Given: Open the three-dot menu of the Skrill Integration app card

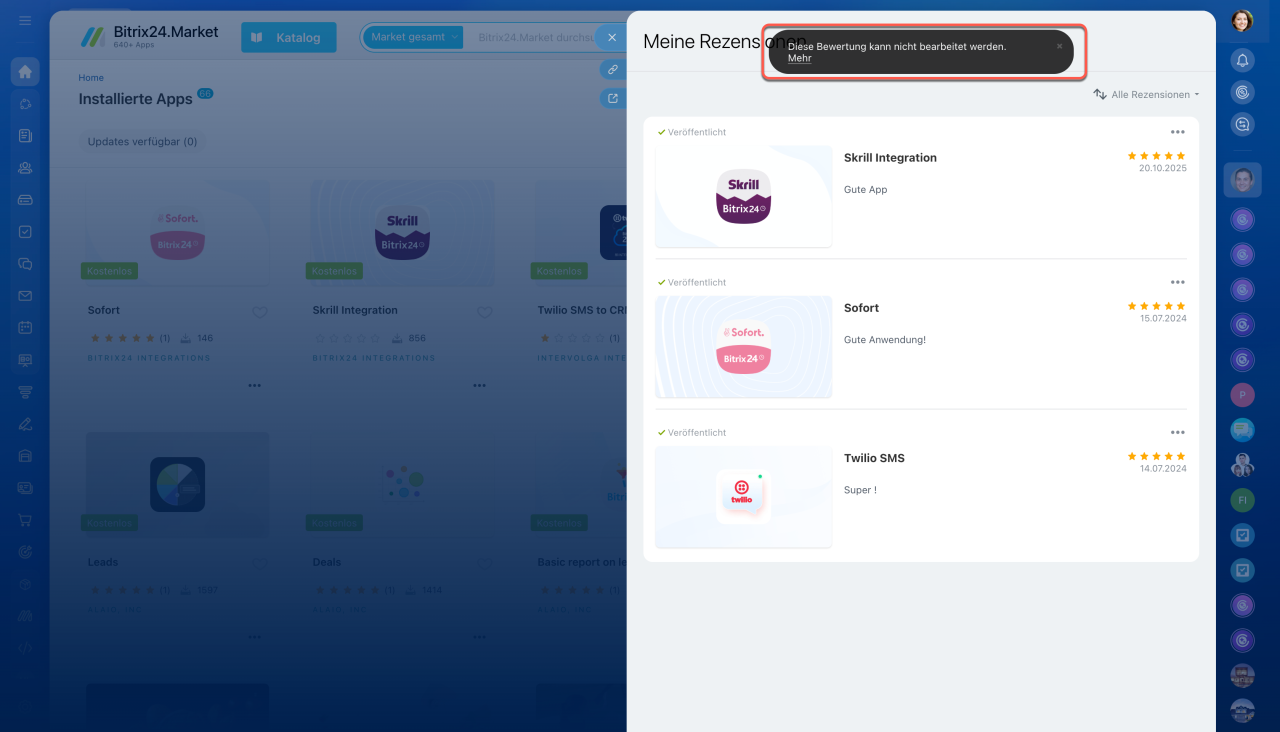Looking at the screenshot, I should pos(480,386).
